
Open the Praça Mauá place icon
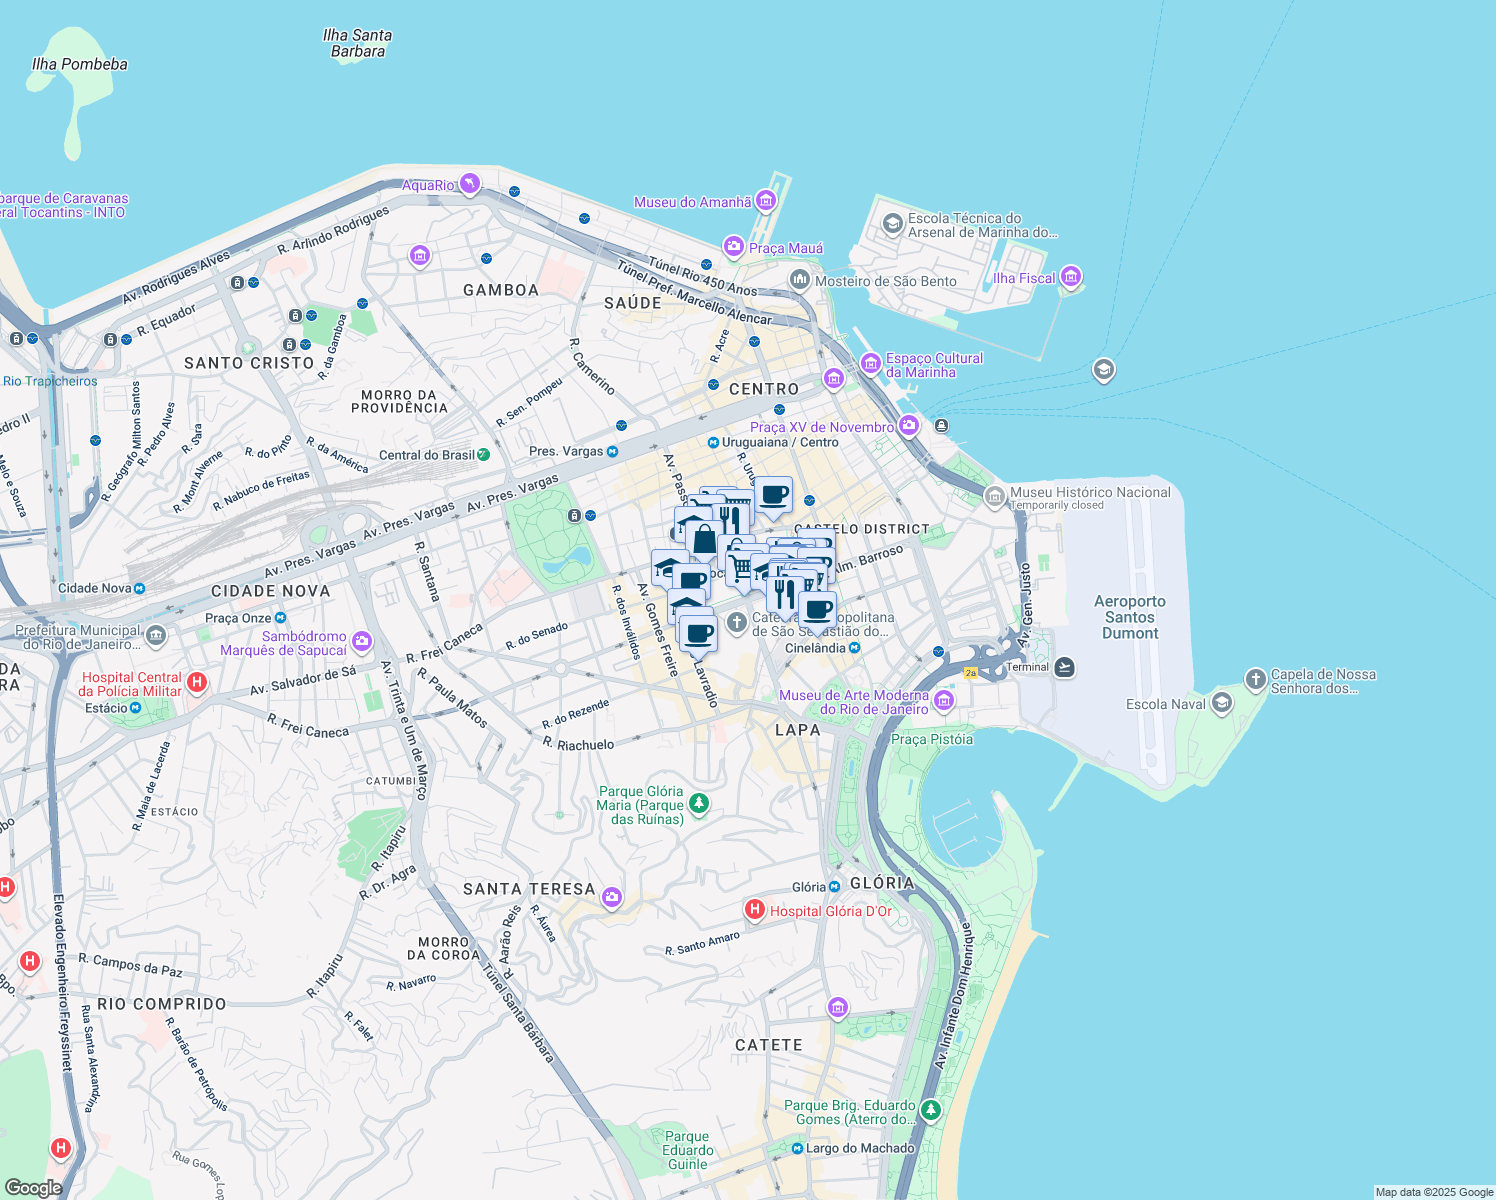point(732,248)
